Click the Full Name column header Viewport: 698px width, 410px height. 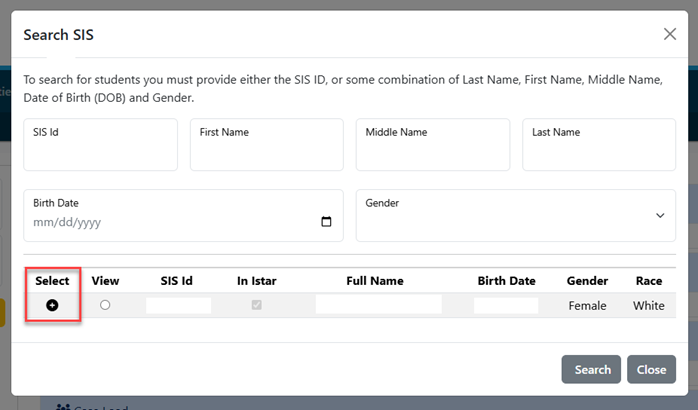(375, 281)
